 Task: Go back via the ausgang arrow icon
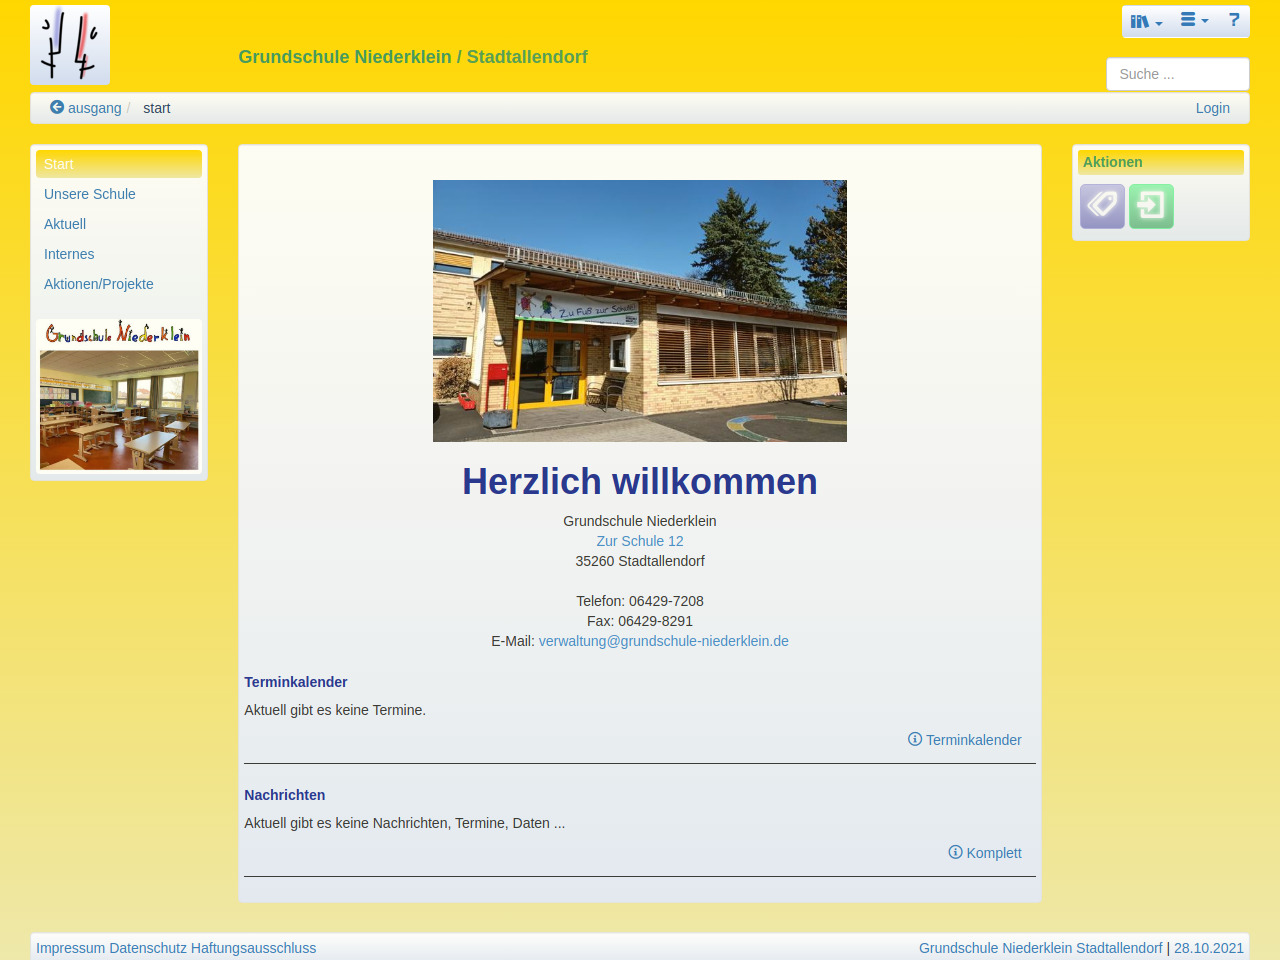pyautogui.click(x=57, y=107)
